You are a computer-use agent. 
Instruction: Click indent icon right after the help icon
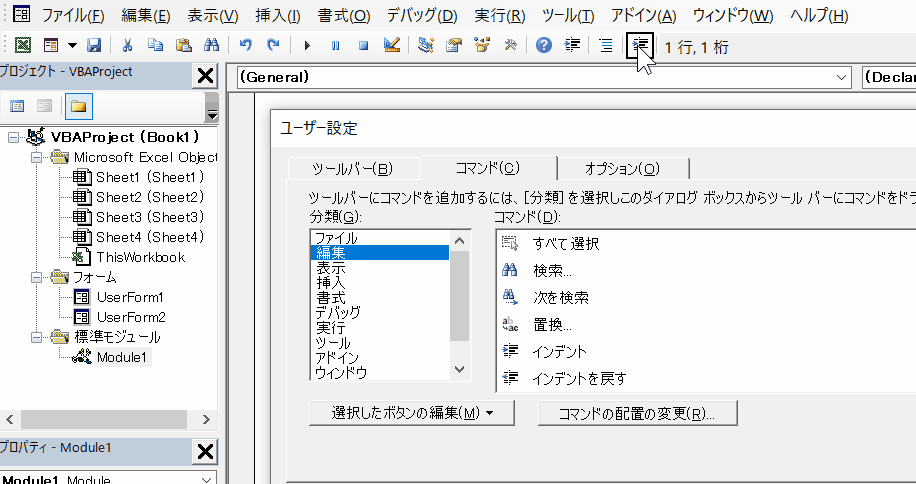click(572, 45)
